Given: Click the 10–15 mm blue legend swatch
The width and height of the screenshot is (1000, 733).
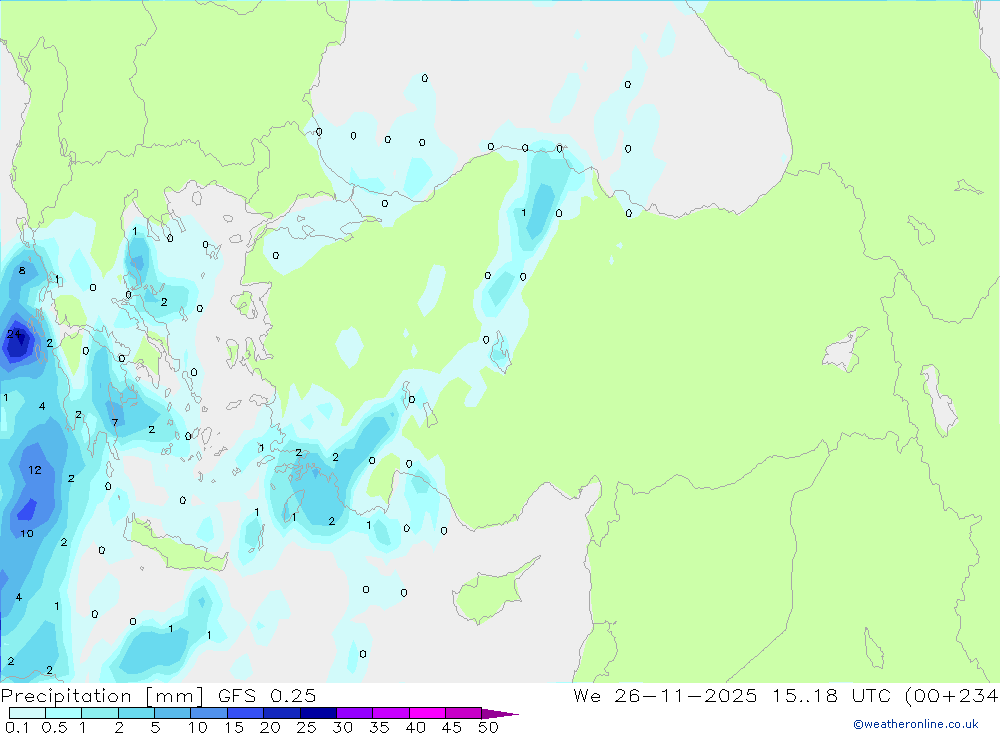Looking at the screenshot, I should pyautogui.click(x=209, y=713).
